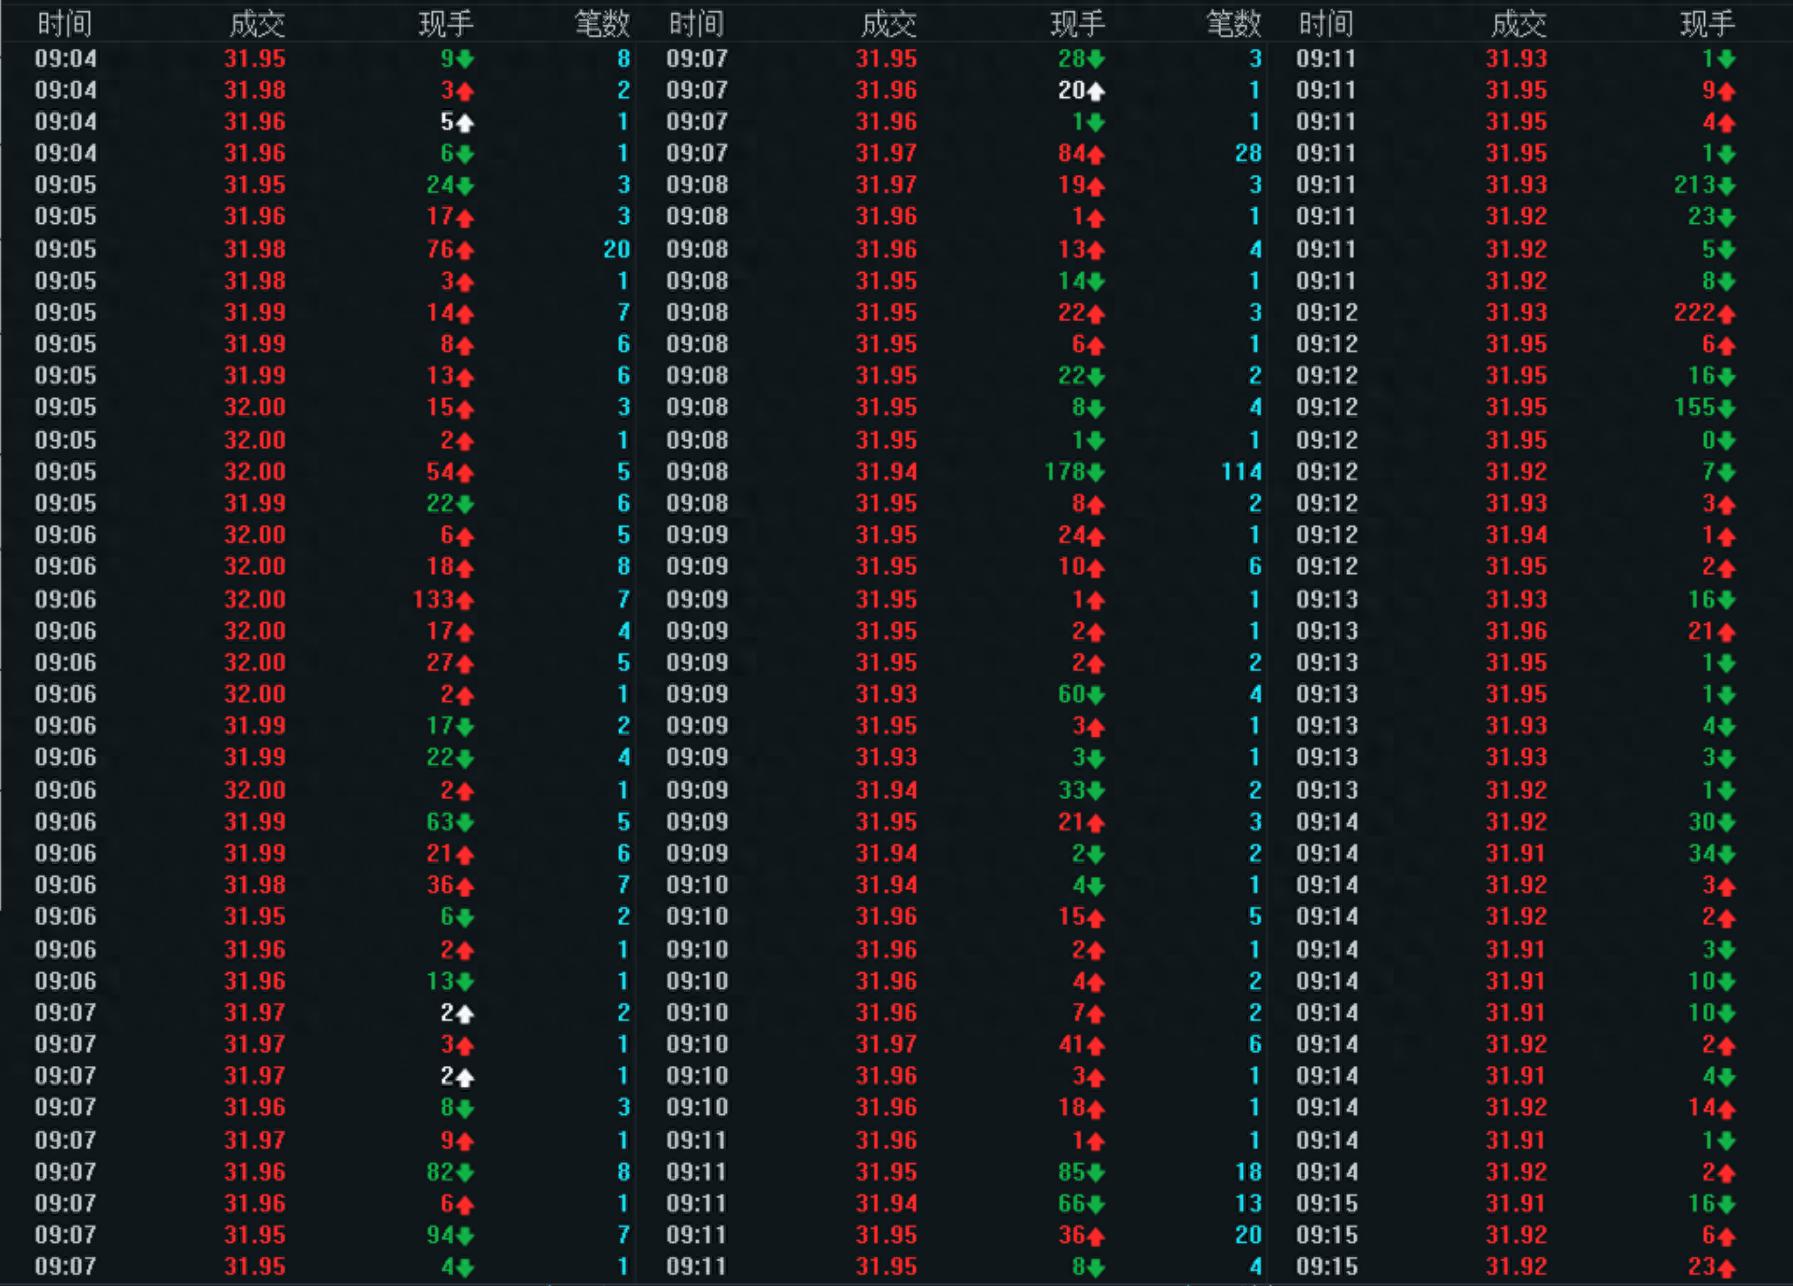Select the 31.94 price in 09:12 row

(1516, 535)
